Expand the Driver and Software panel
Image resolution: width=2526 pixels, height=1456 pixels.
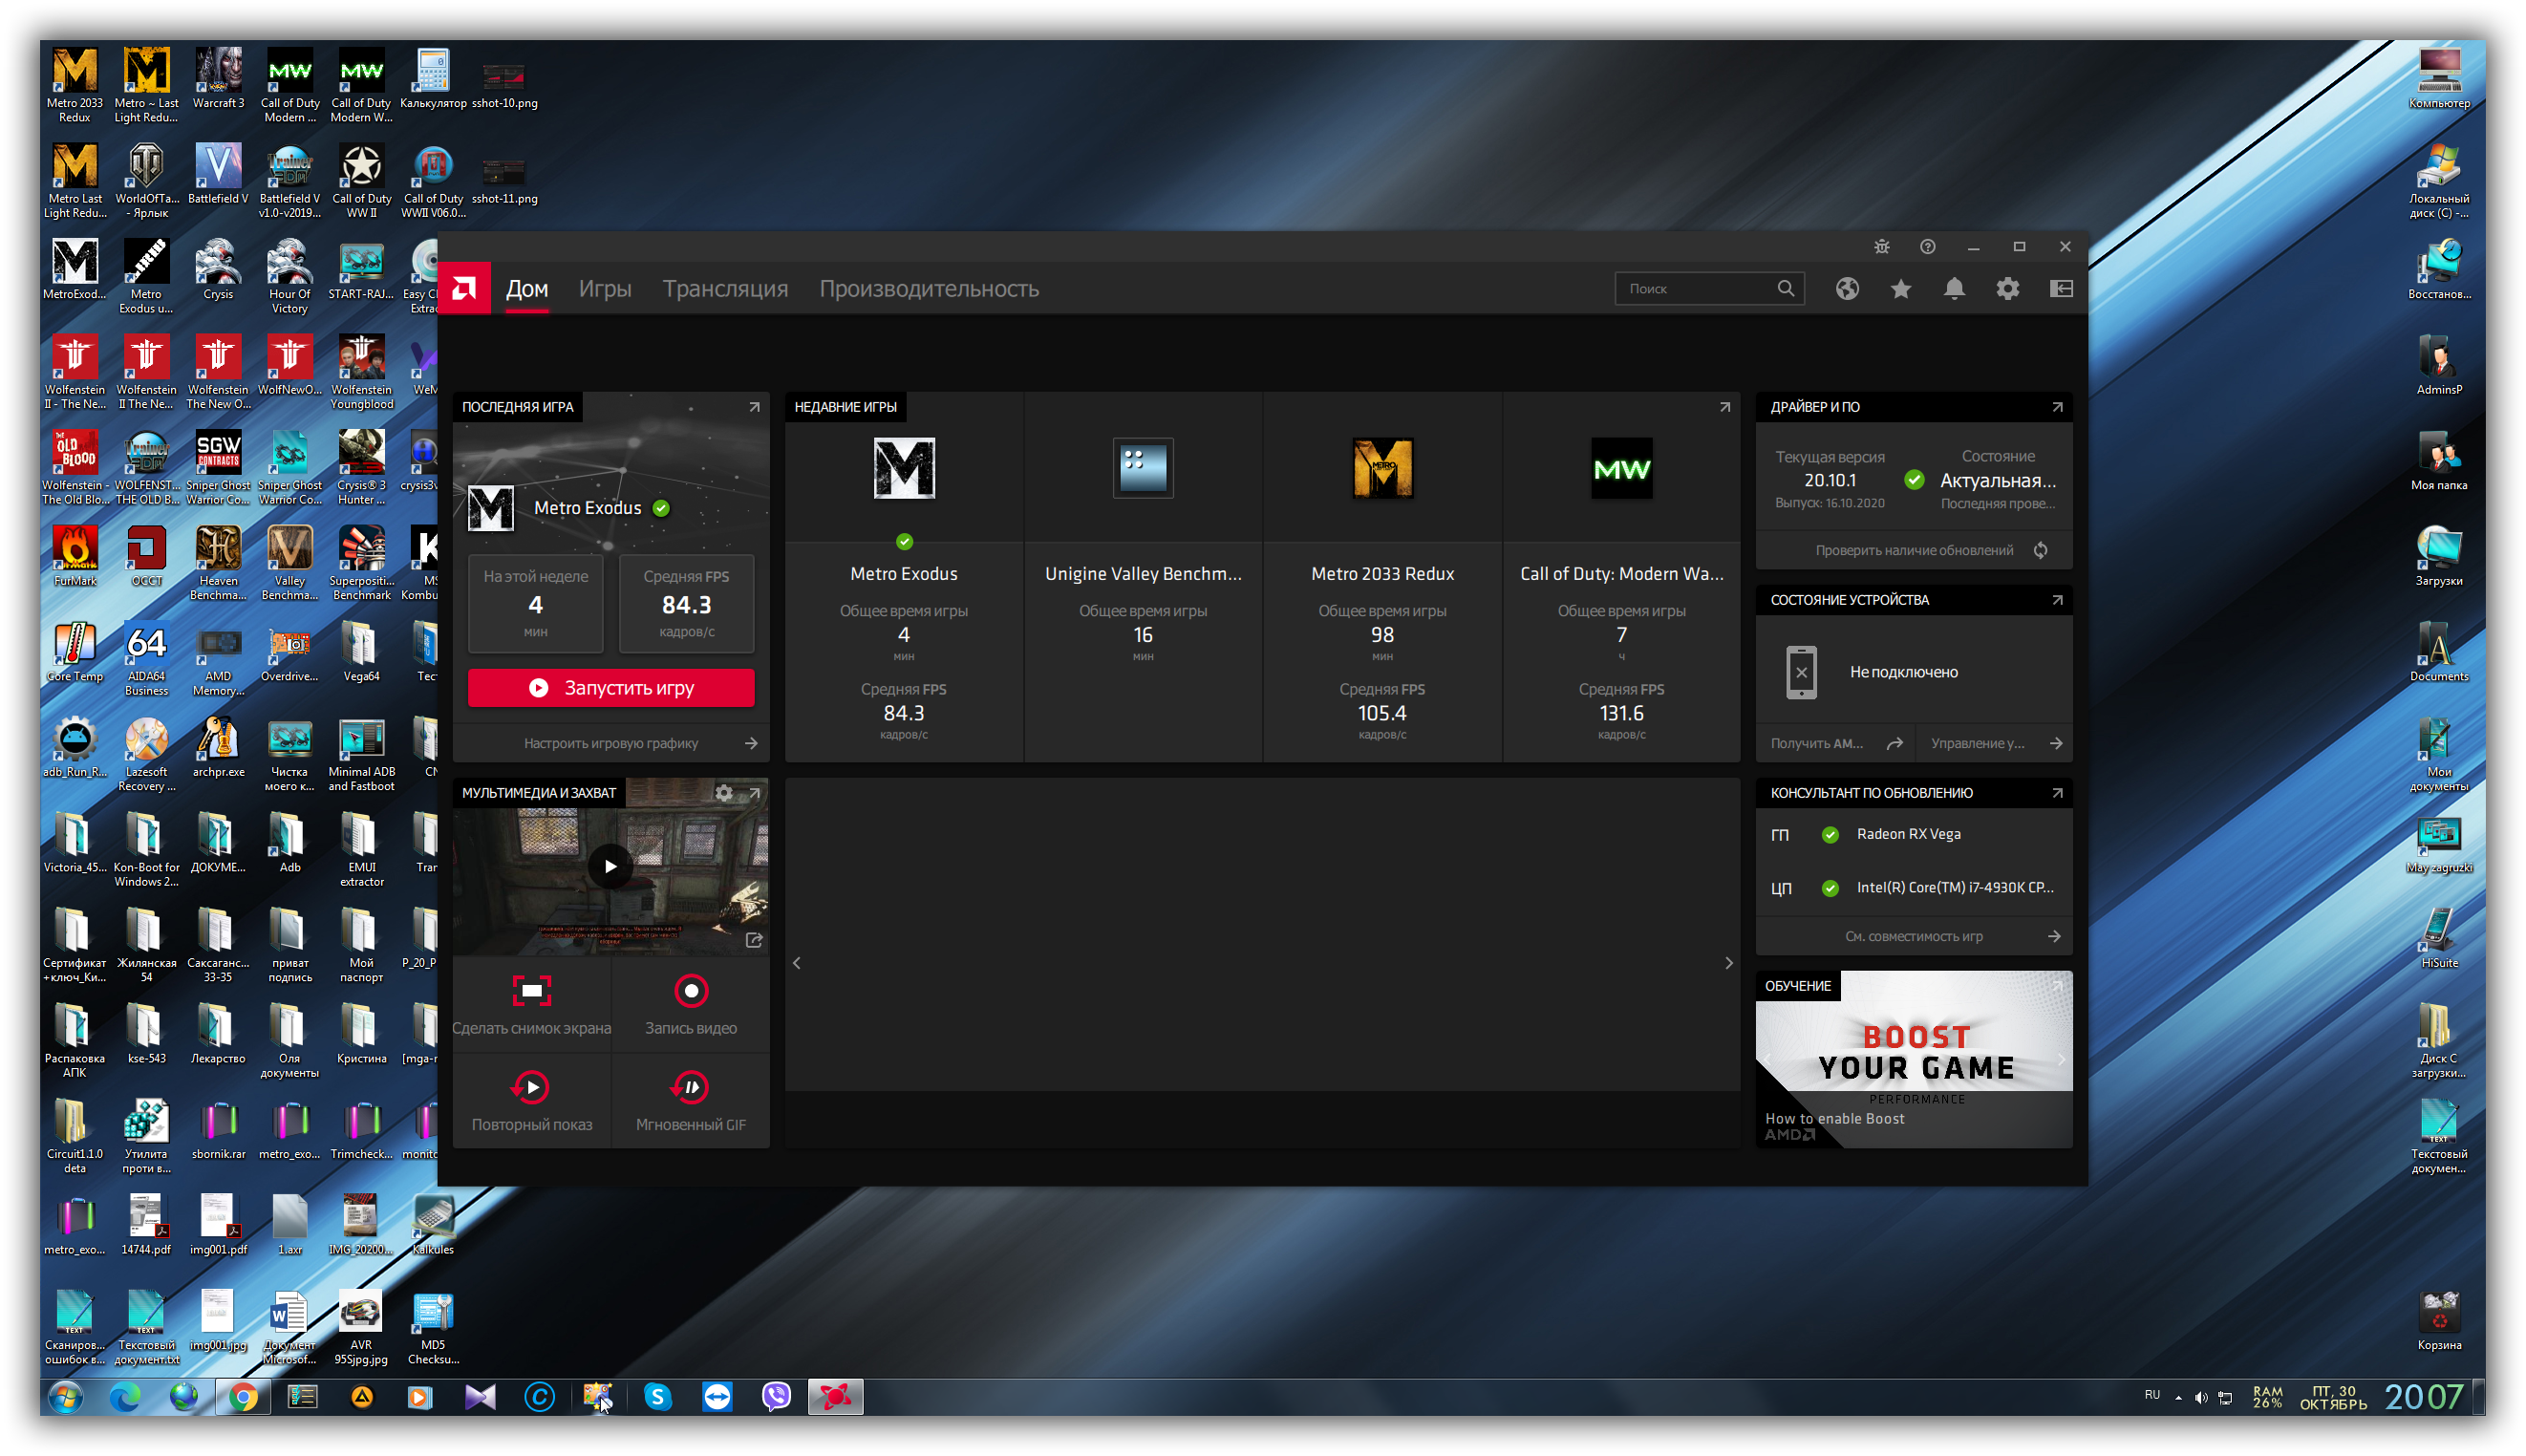[x=2057, y=407]
